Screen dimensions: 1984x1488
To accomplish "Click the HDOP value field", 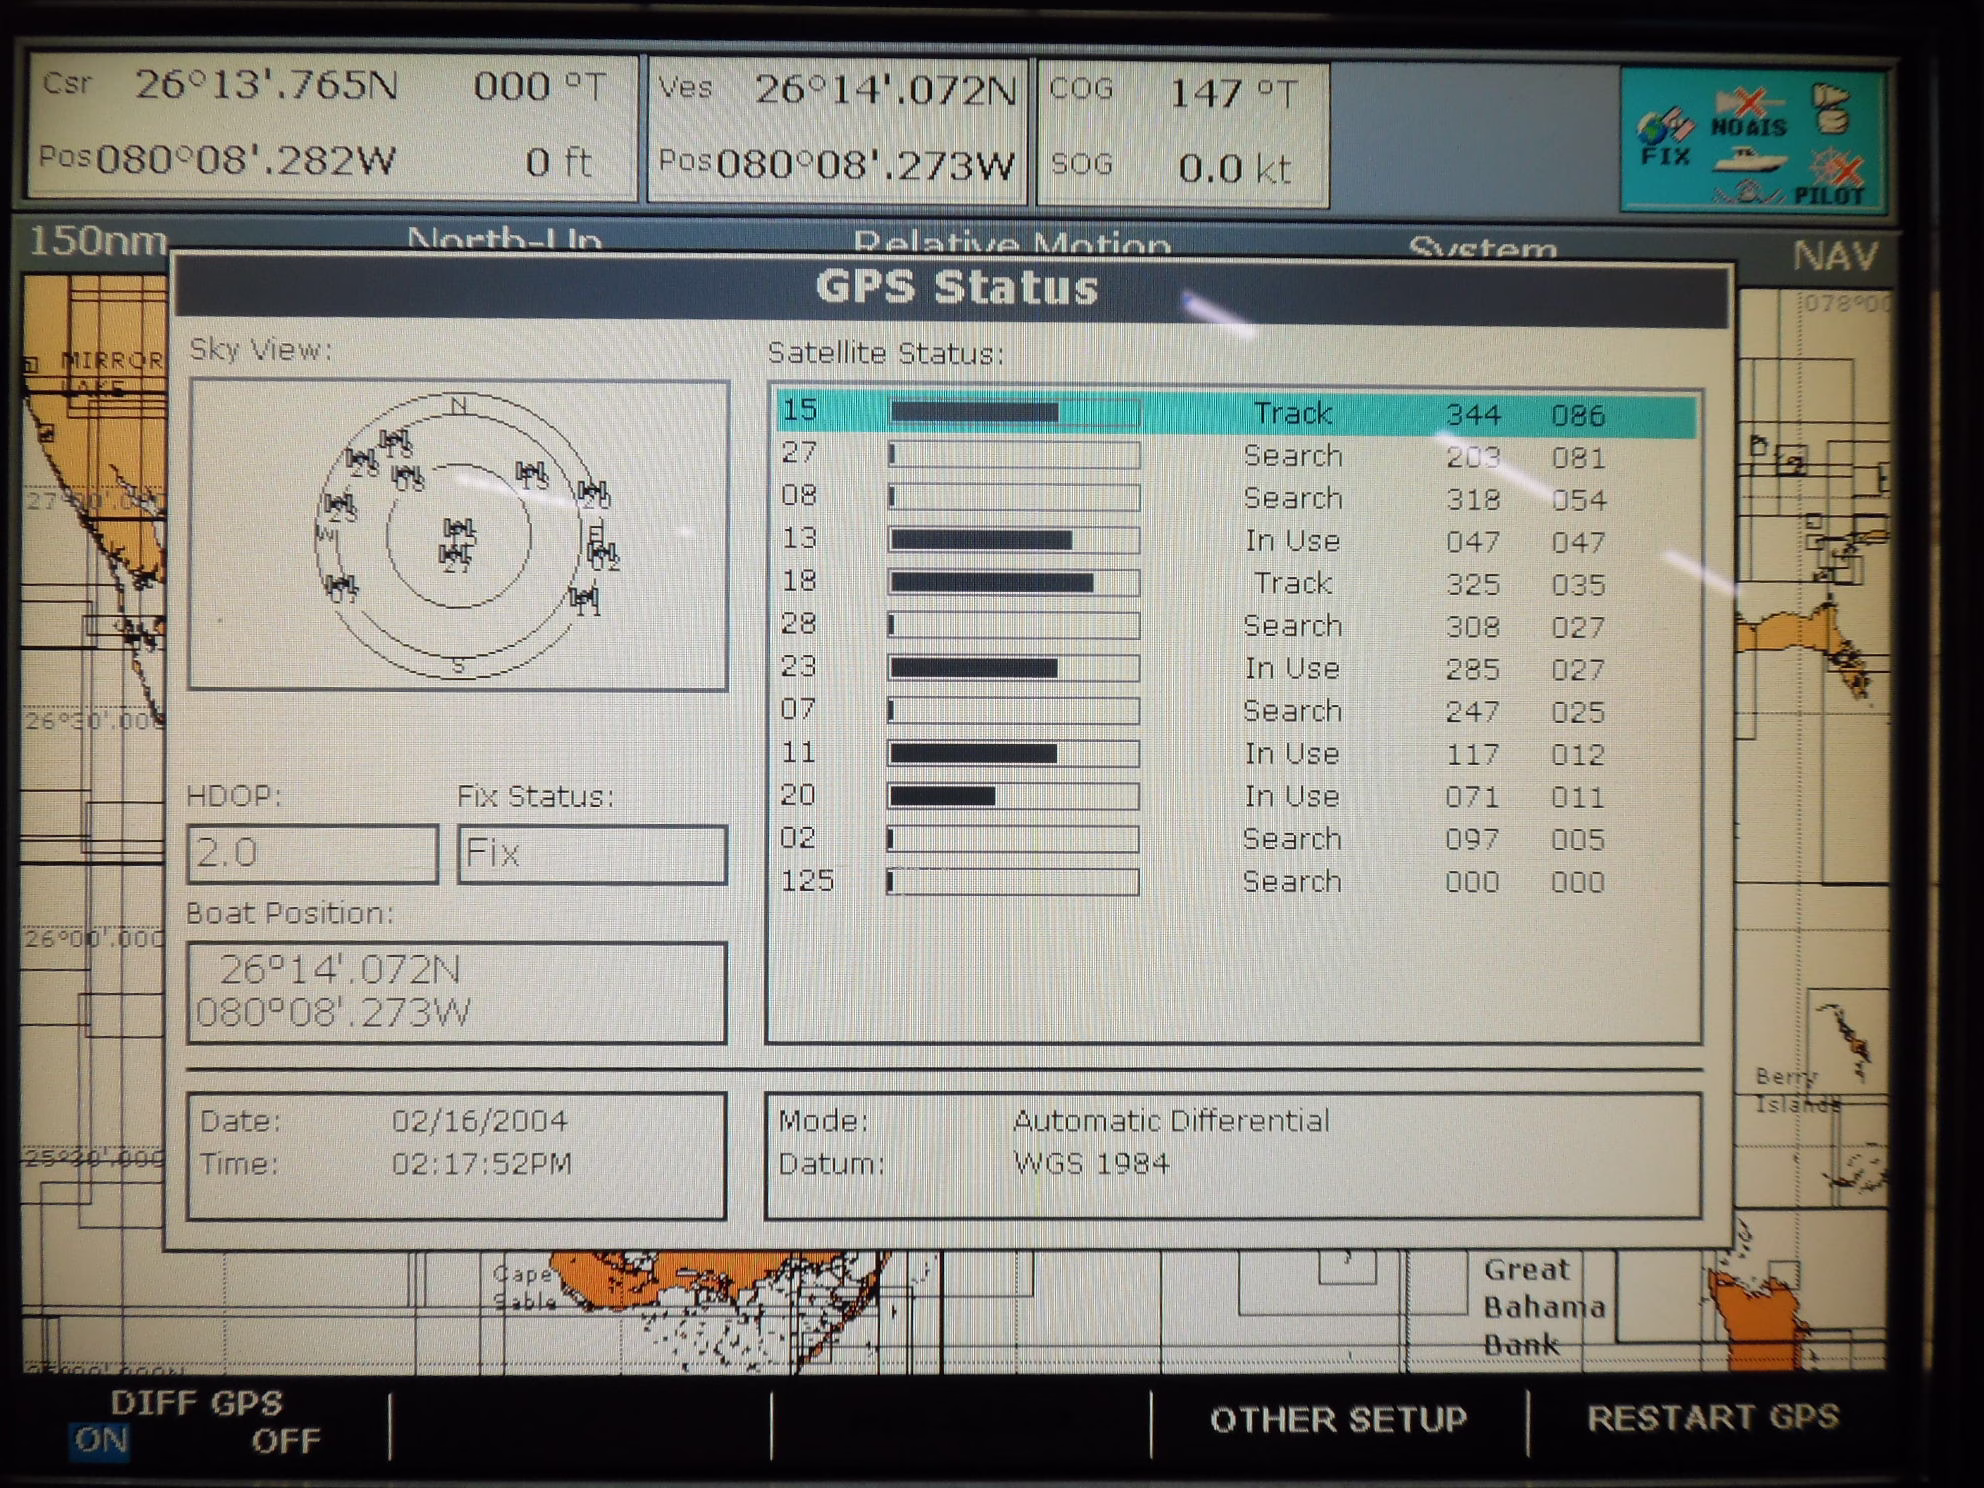I will [x=312, y=853].
